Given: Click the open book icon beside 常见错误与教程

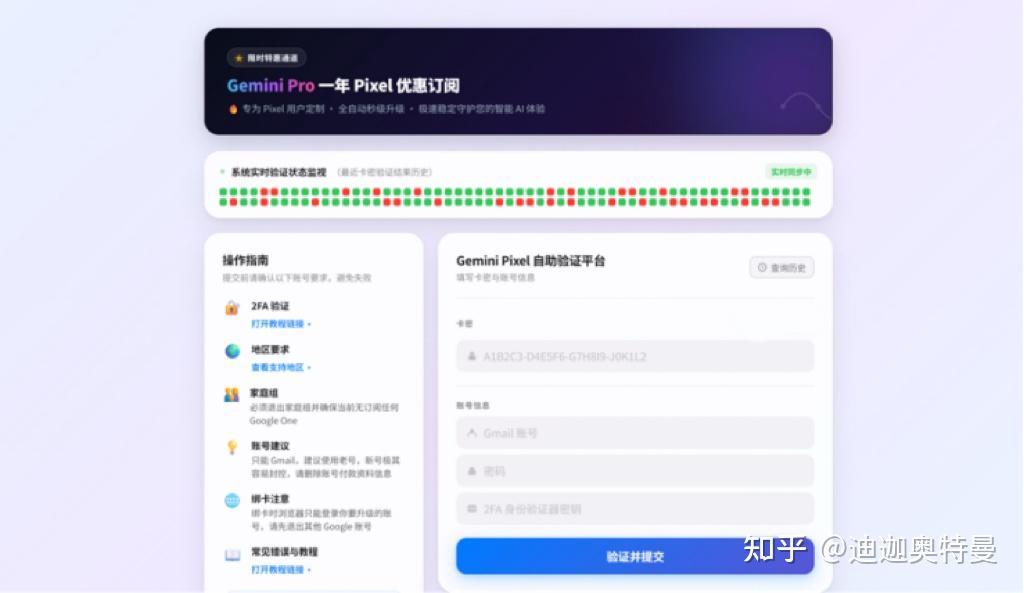Looking at the screenshot, I should tap(232, 555).
